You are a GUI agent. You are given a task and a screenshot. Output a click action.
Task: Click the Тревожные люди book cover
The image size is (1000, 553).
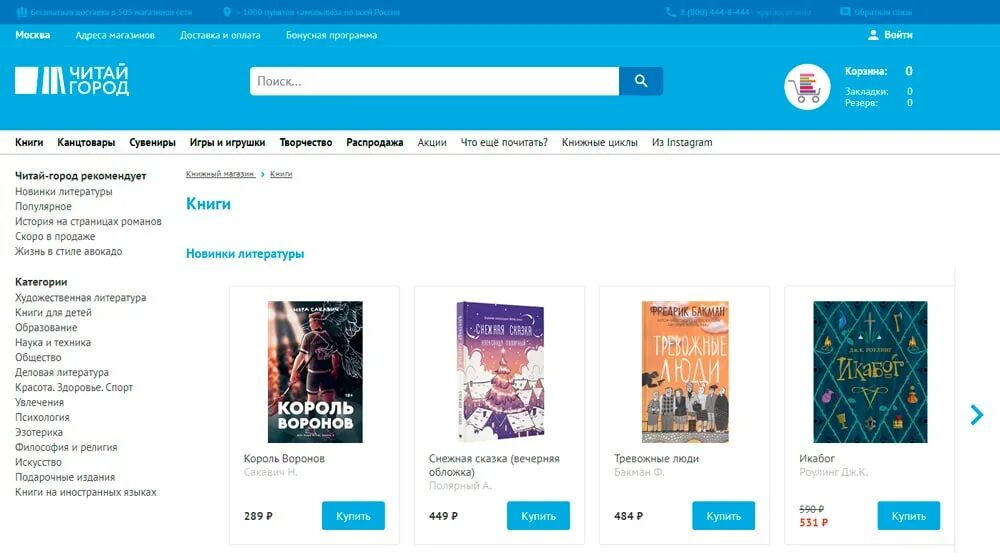click(x=685, y=372)
